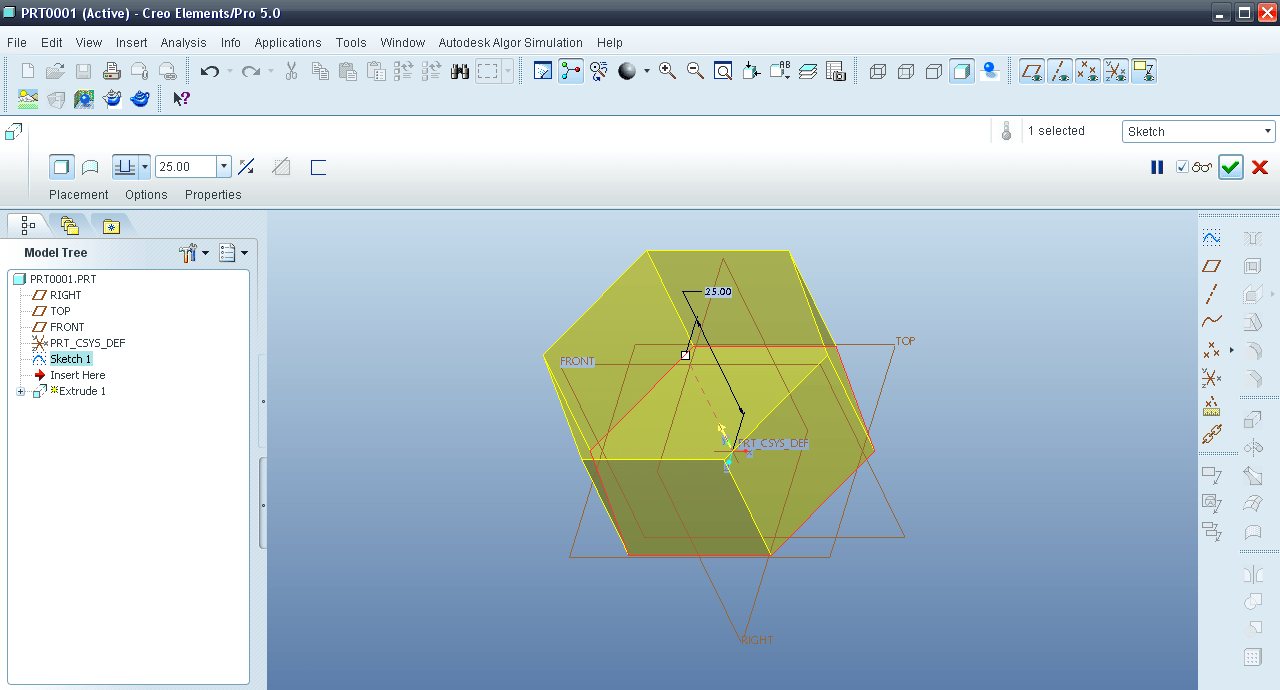Select Sketch 1 in Model Tree

pos(71,359)
